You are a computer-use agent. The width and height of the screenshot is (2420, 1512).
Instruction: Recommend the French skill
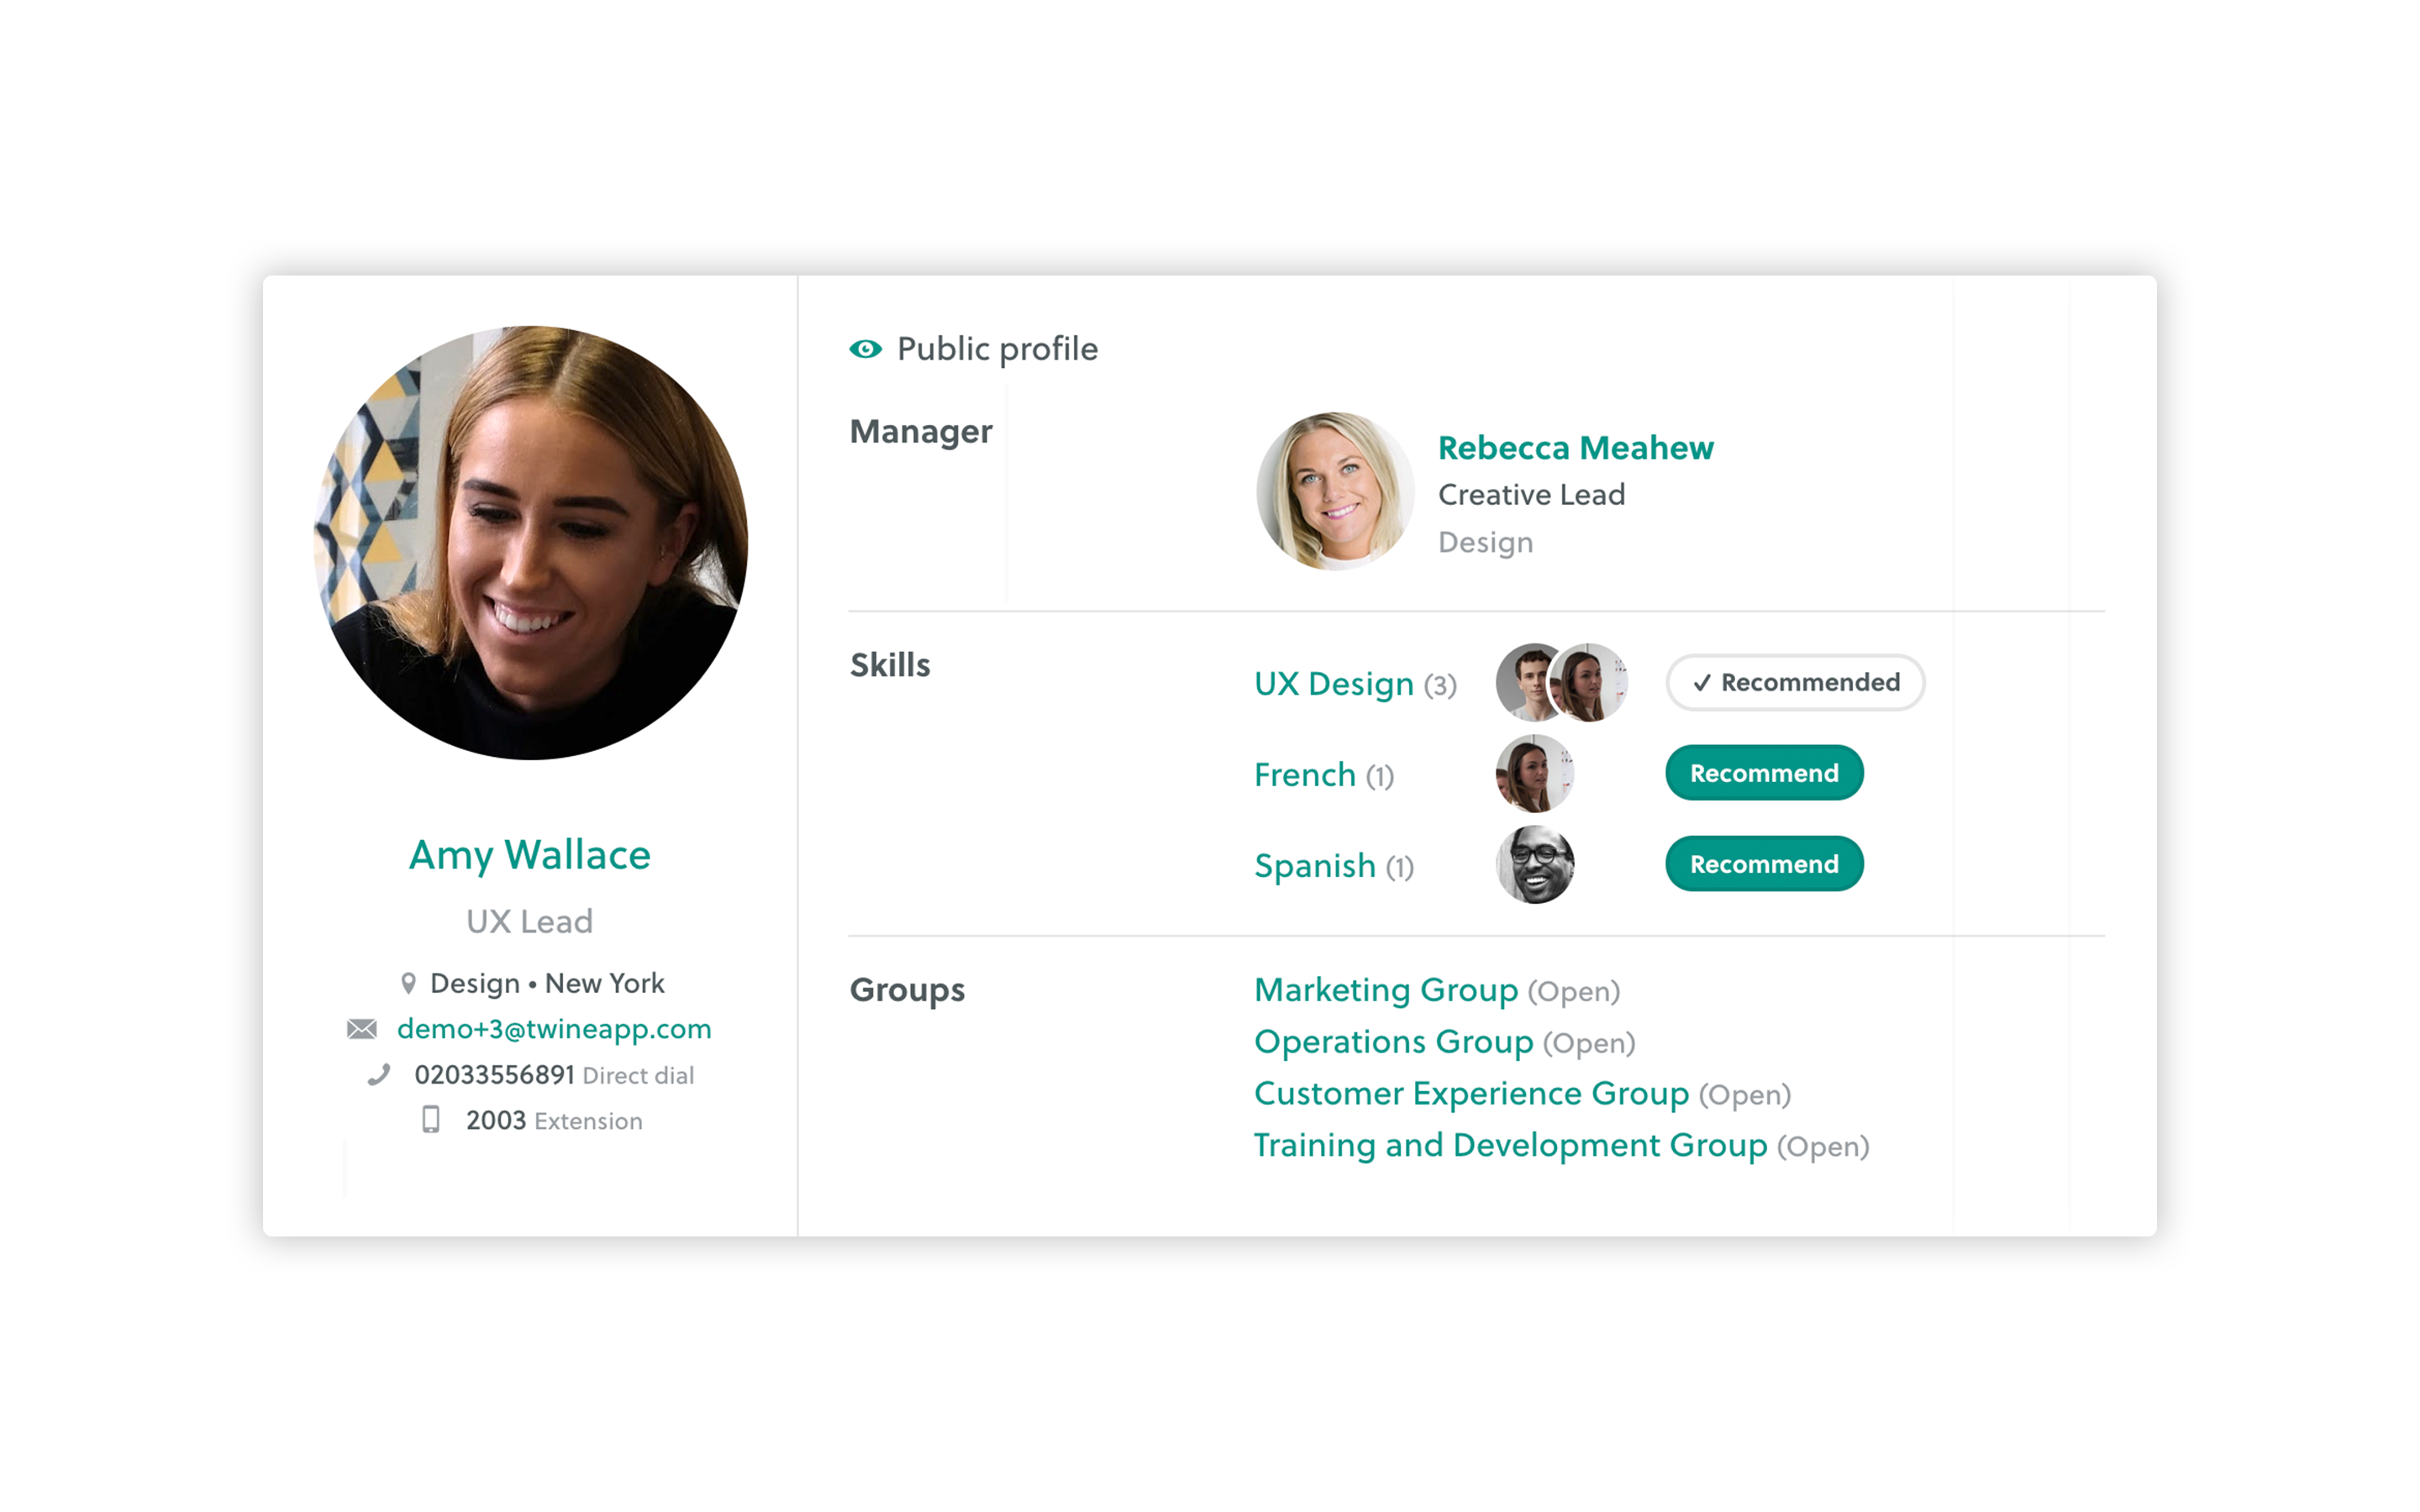(x=1764, y=773)
